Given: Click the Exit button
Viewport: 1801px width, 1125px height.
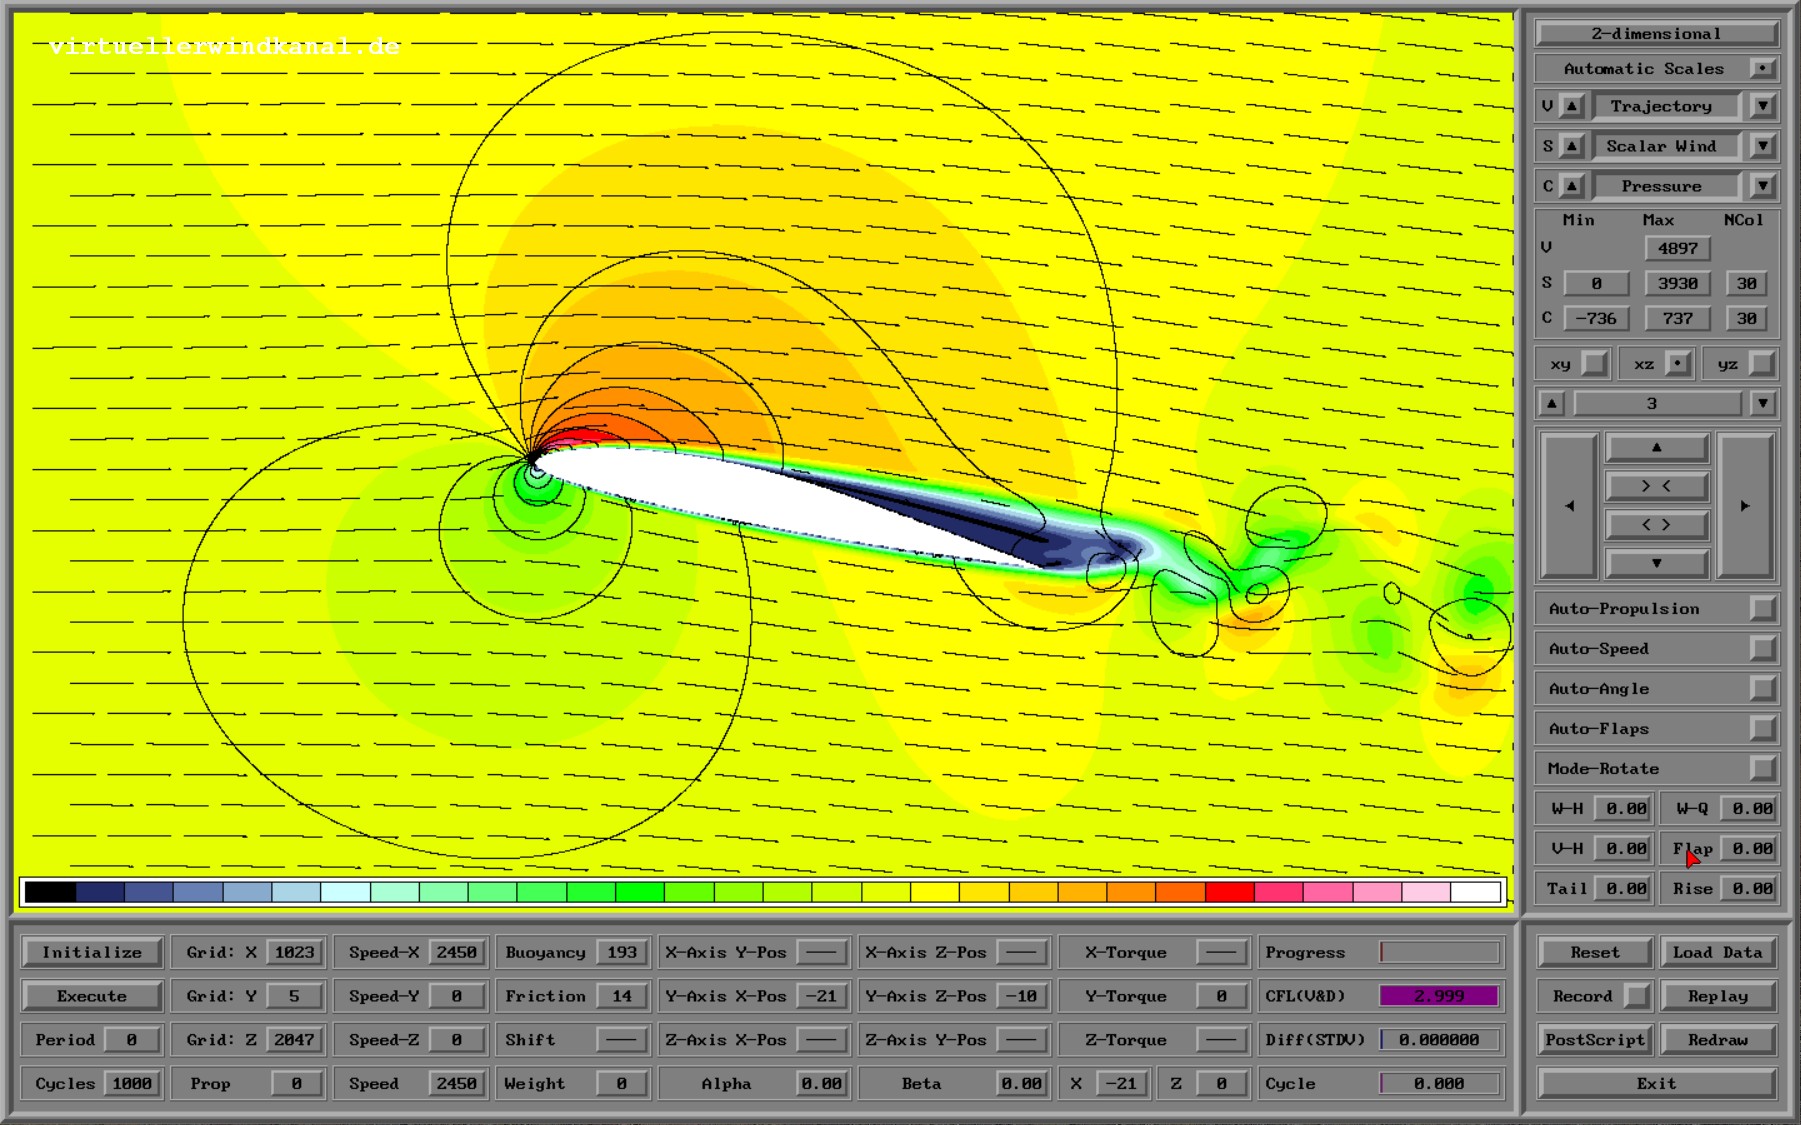Looking at the screenshot, I should (1657, 1083).
